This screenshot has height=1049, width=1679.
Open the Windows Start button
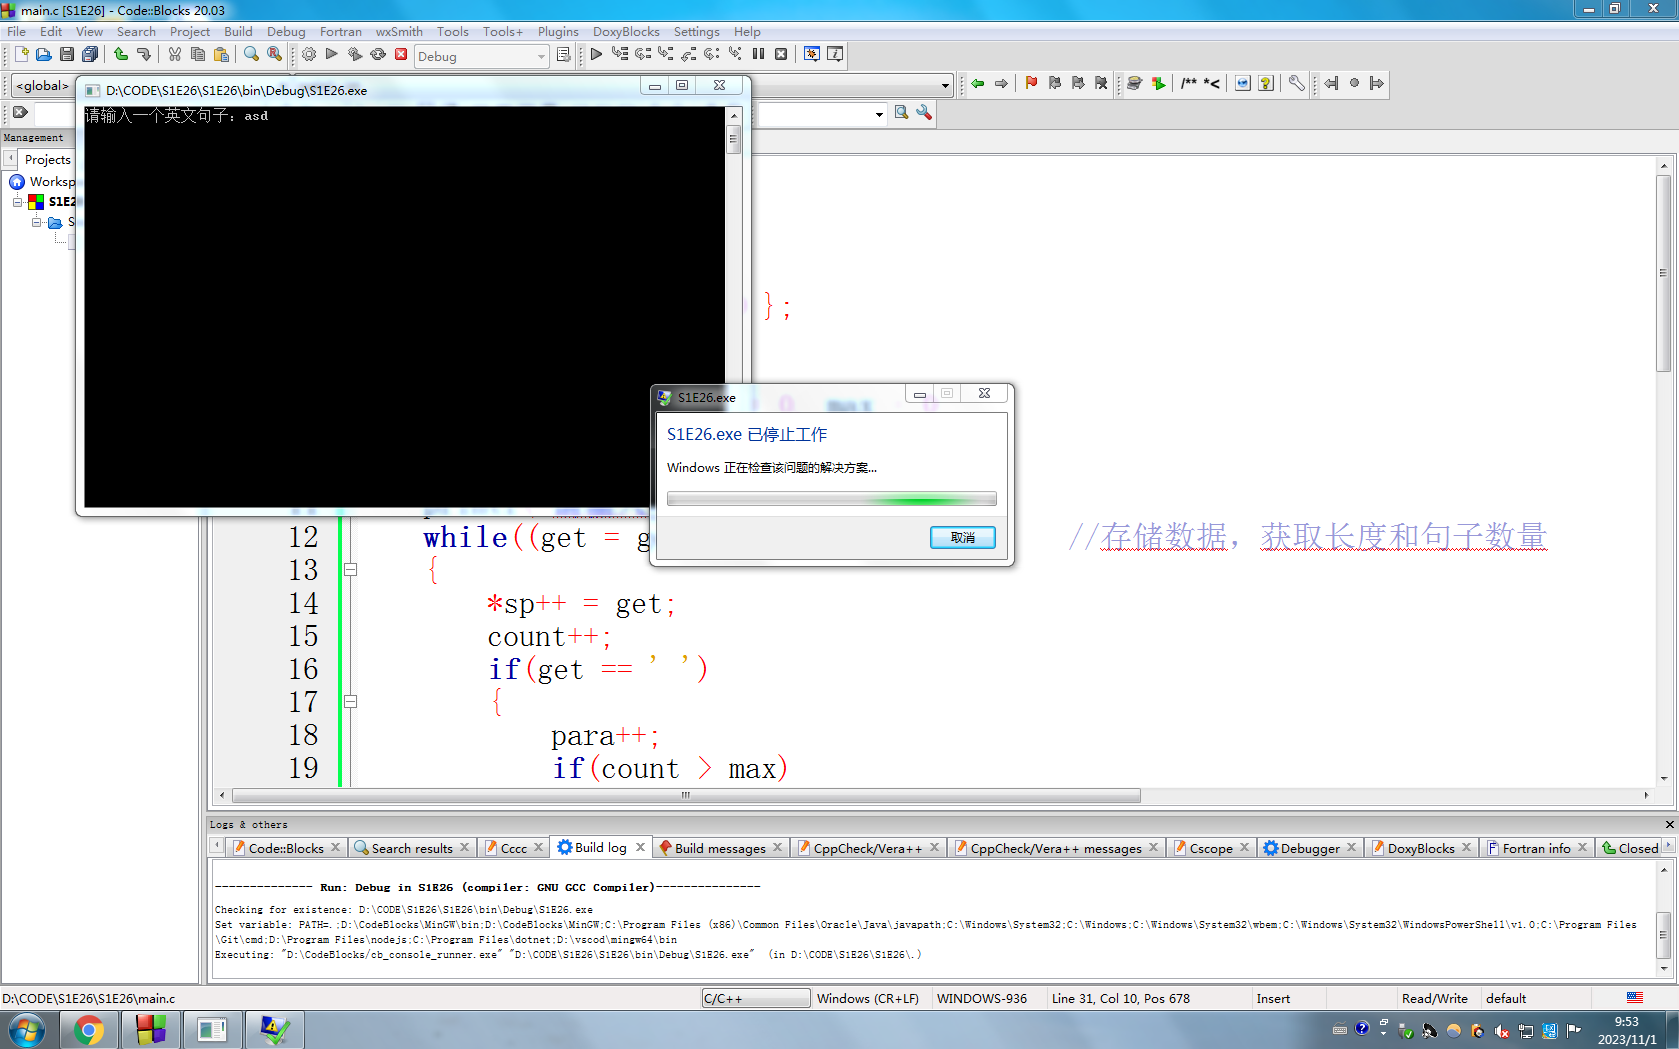click(x=26, y=1030)
